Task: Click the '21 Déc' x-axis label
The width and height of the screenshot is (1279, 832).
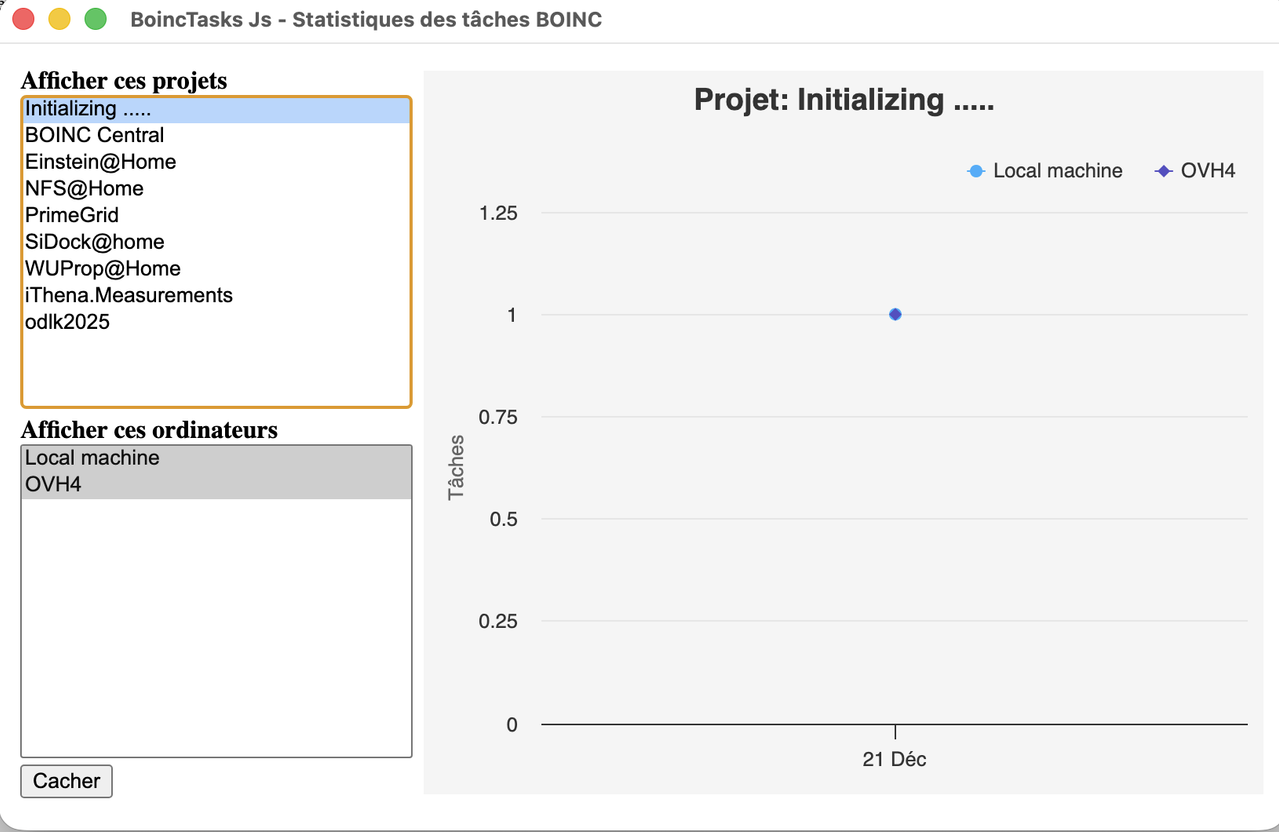Action: [x=894, y=760]
